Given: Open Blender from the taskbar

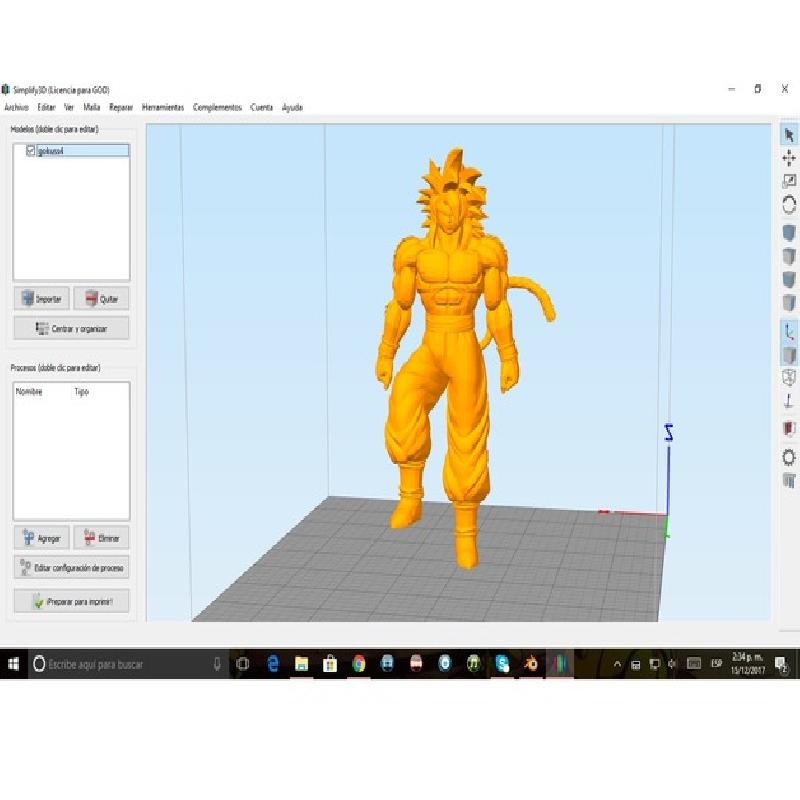Looking at the screenshot, I should [x=531, y=664].
